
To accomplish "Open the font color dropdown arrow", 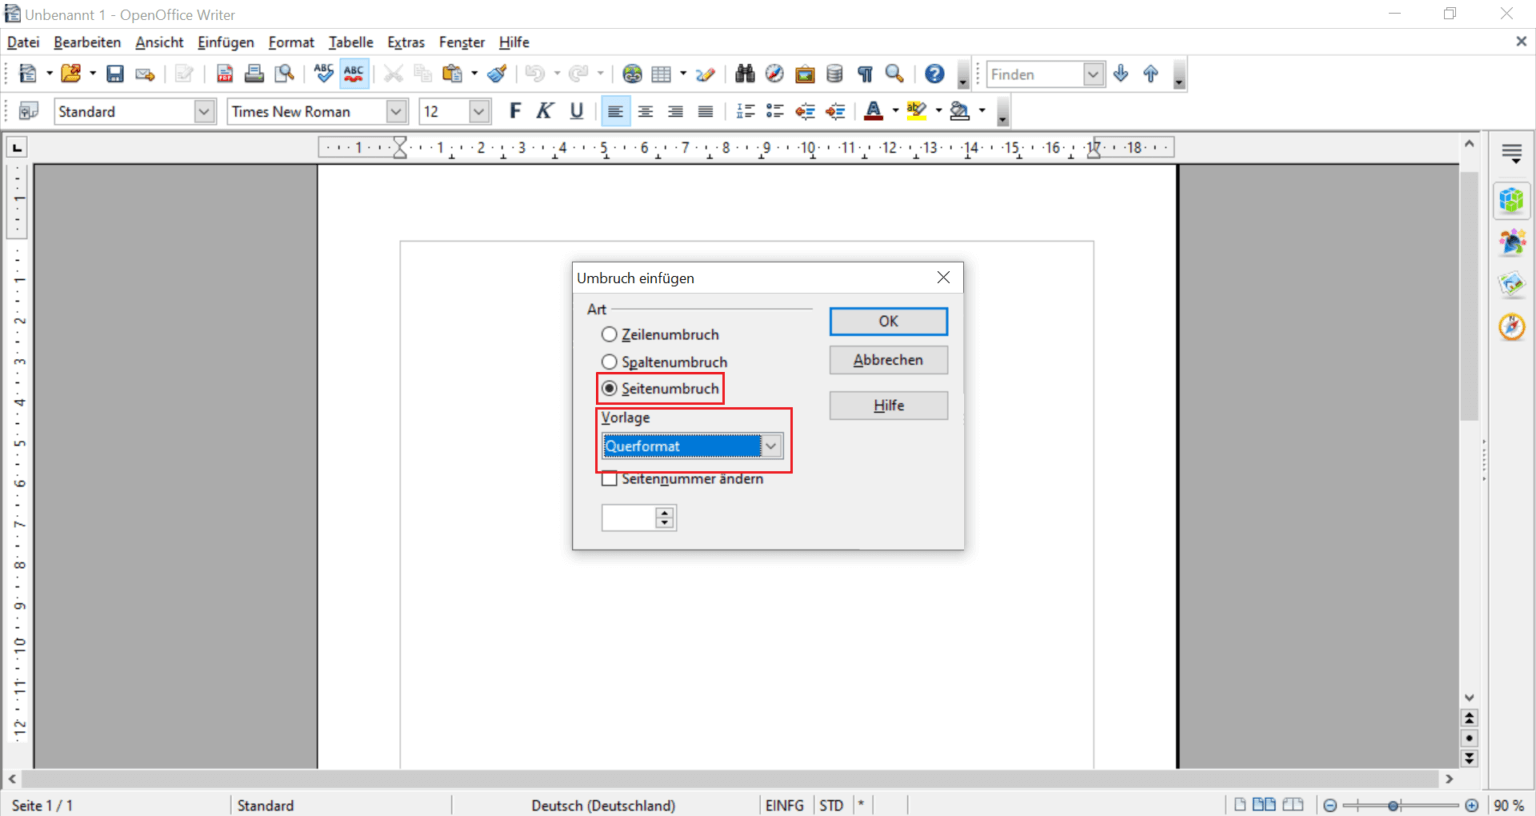I will 895,111.
